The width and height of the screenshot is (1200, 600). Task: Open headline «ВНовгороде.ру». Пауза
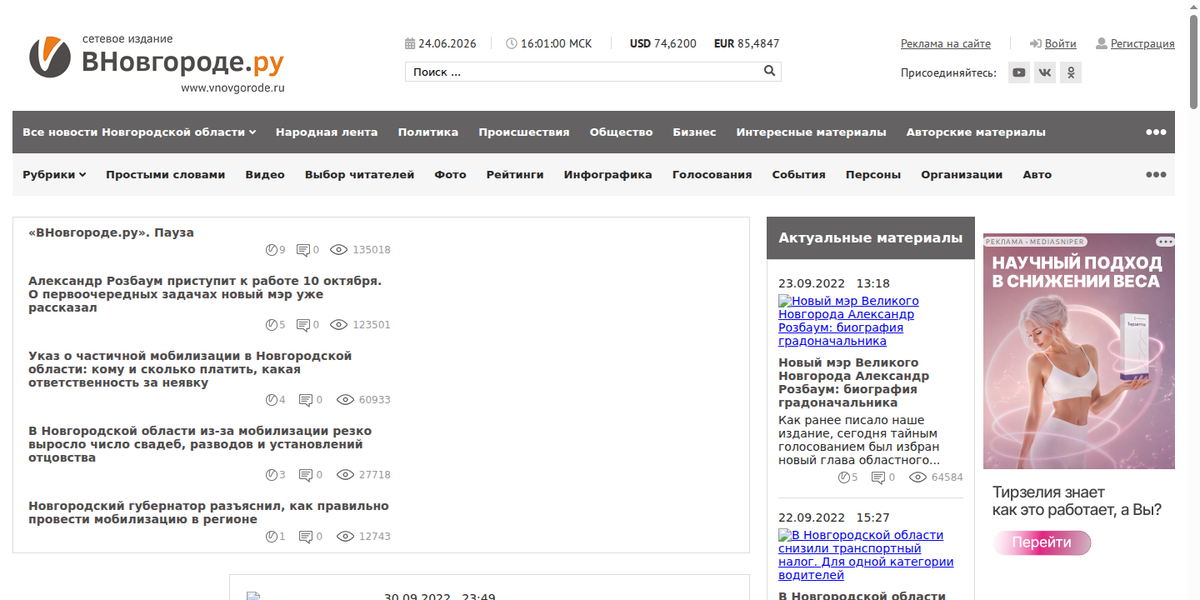[111, 232]
